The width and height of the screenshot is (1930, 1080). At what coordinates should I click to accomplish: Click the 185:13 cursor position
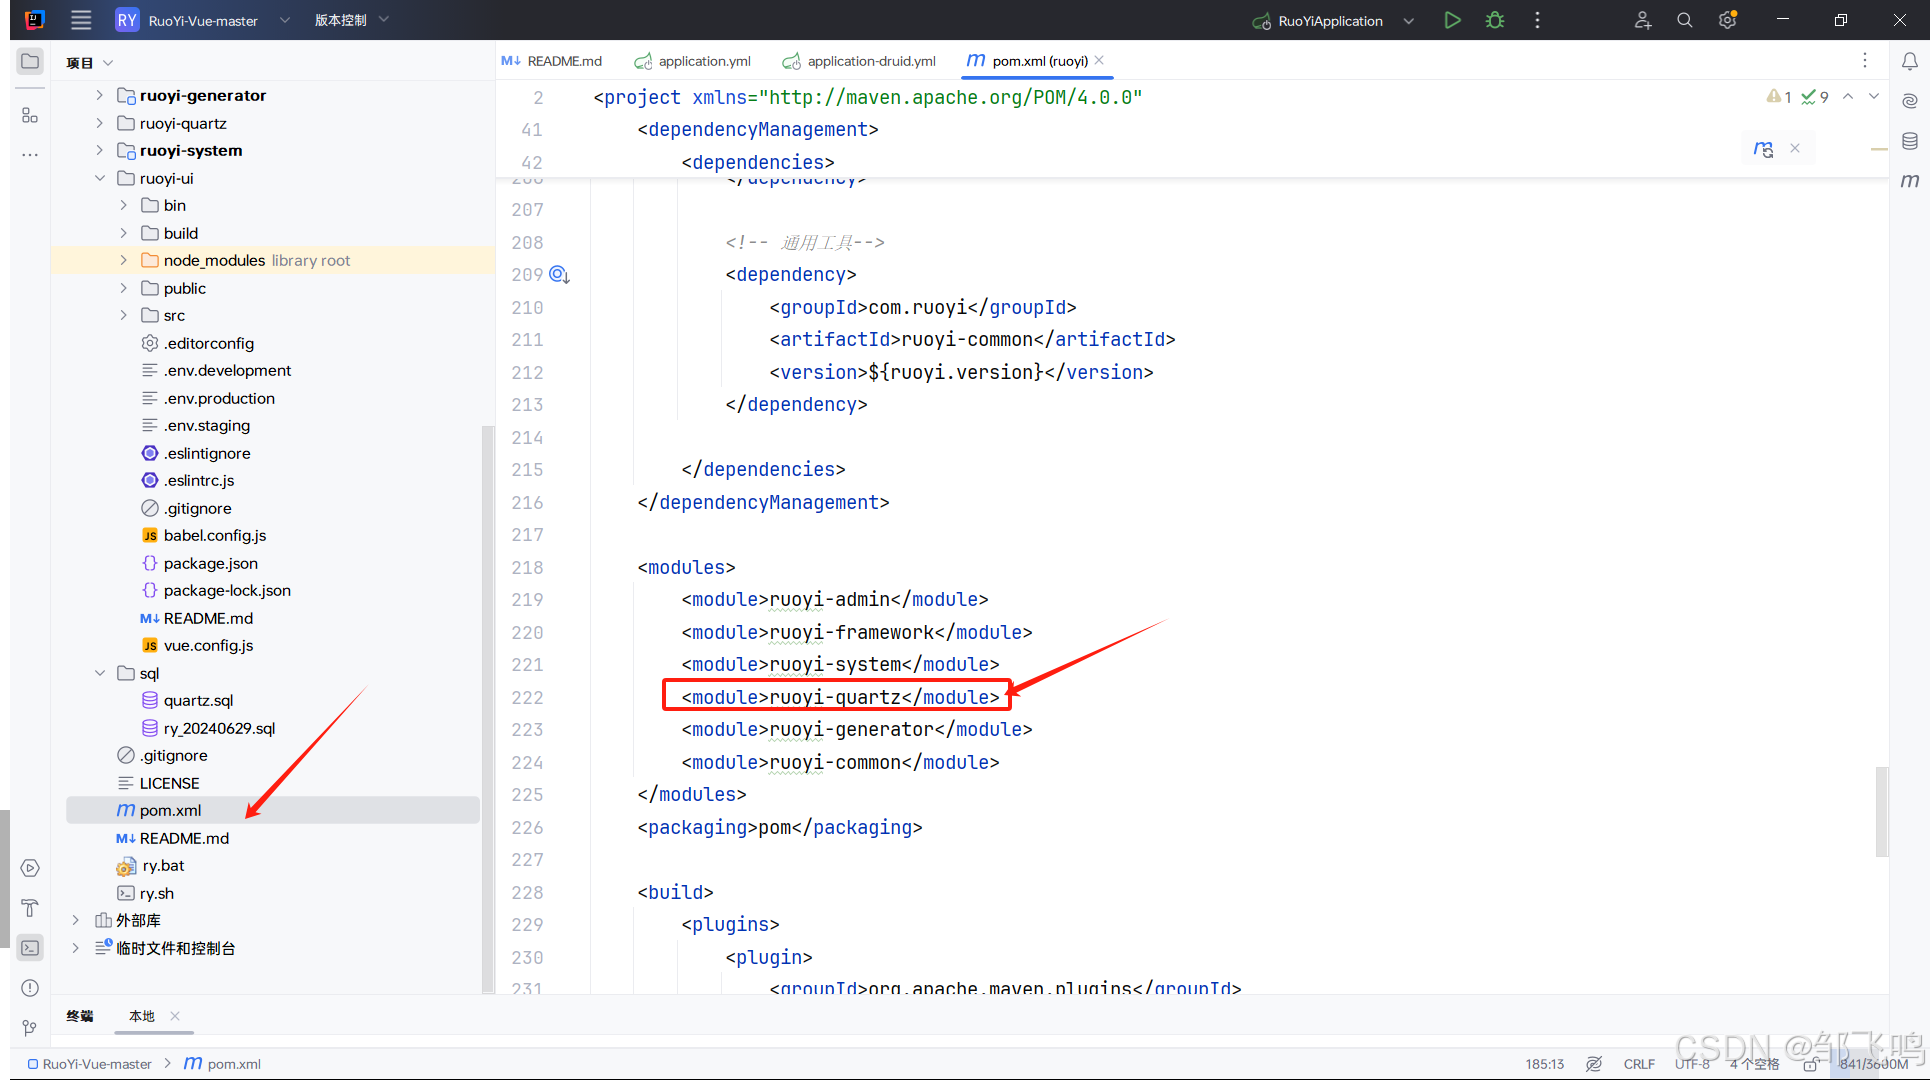pos(1544,1064)
